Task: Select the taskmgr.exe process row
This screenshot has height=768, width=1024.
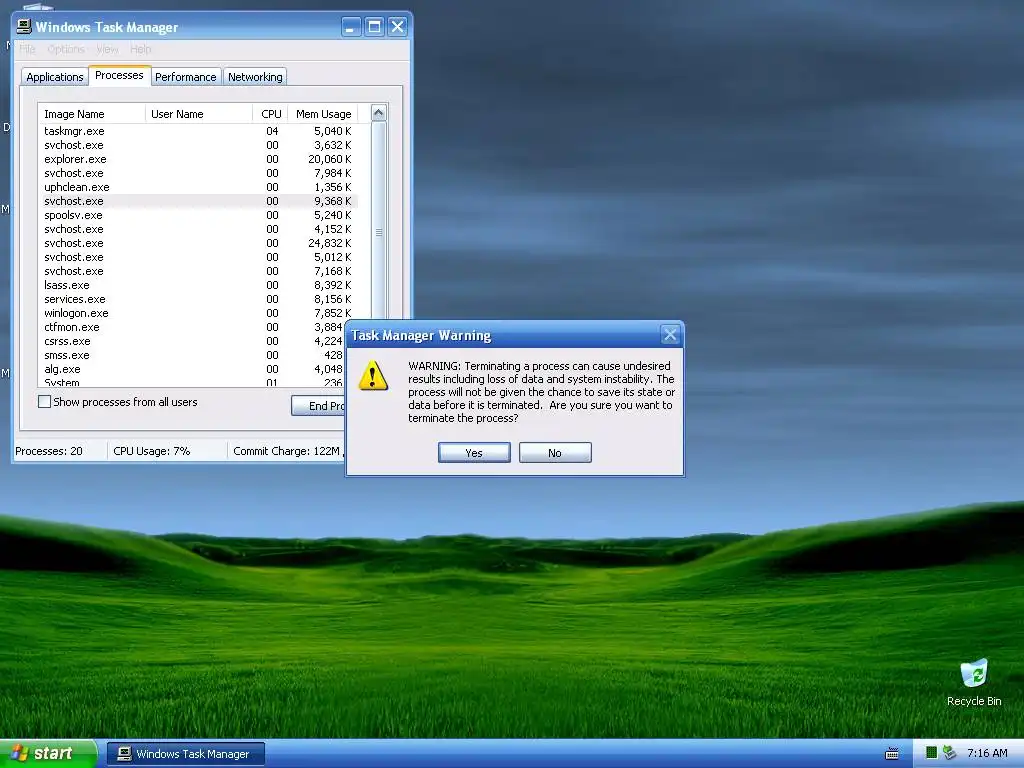Action: click(x=198, y=131)
